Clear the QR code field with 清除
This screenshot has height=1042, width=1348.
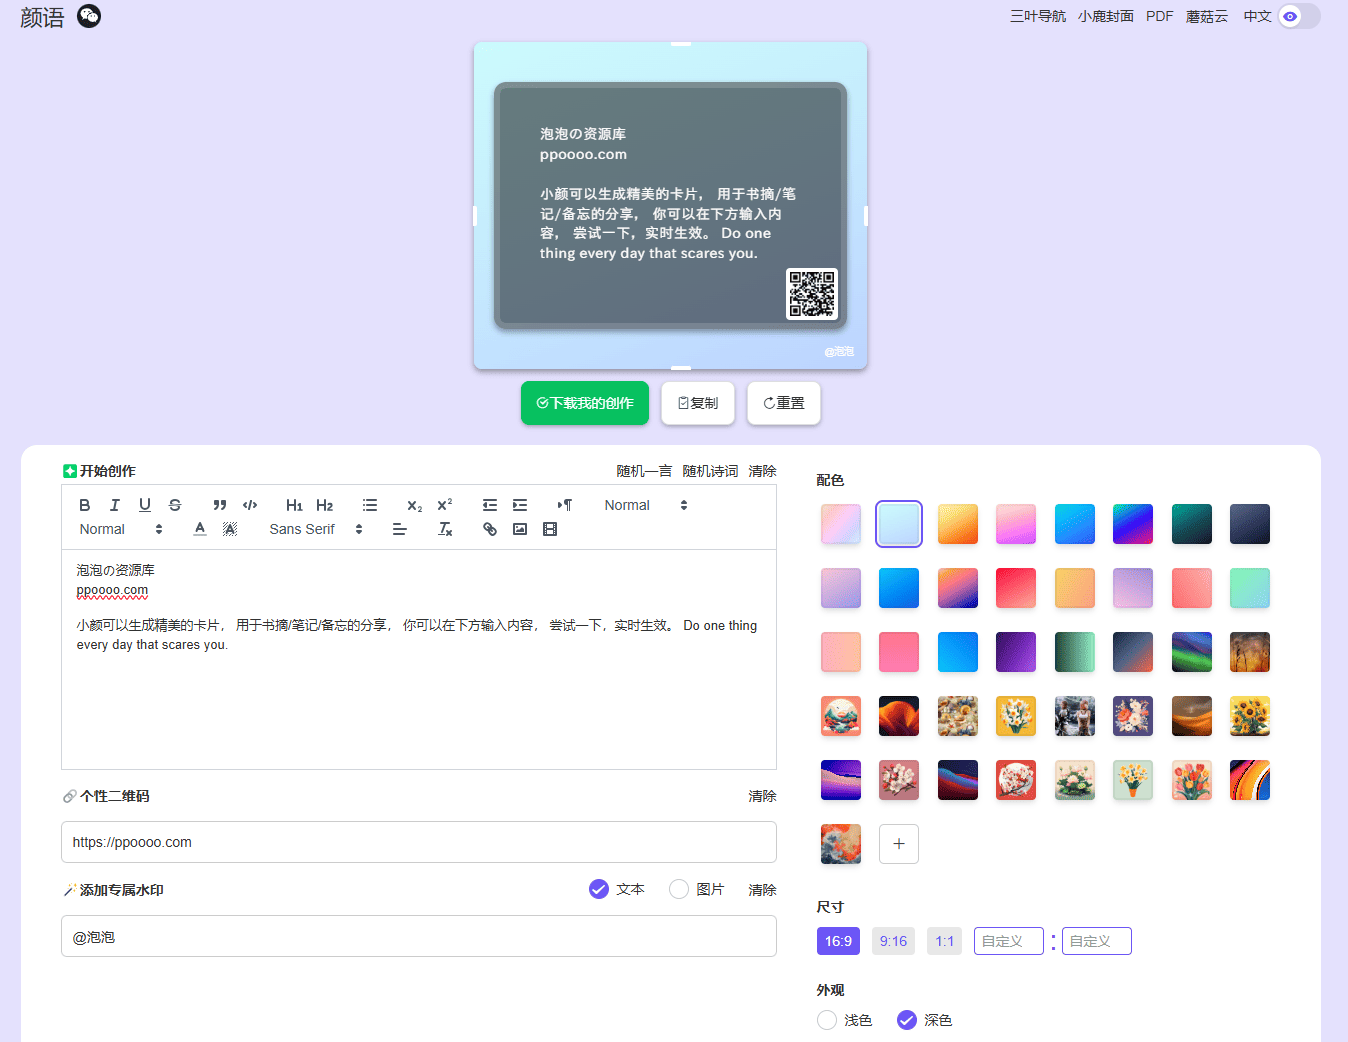click(762, 796)
